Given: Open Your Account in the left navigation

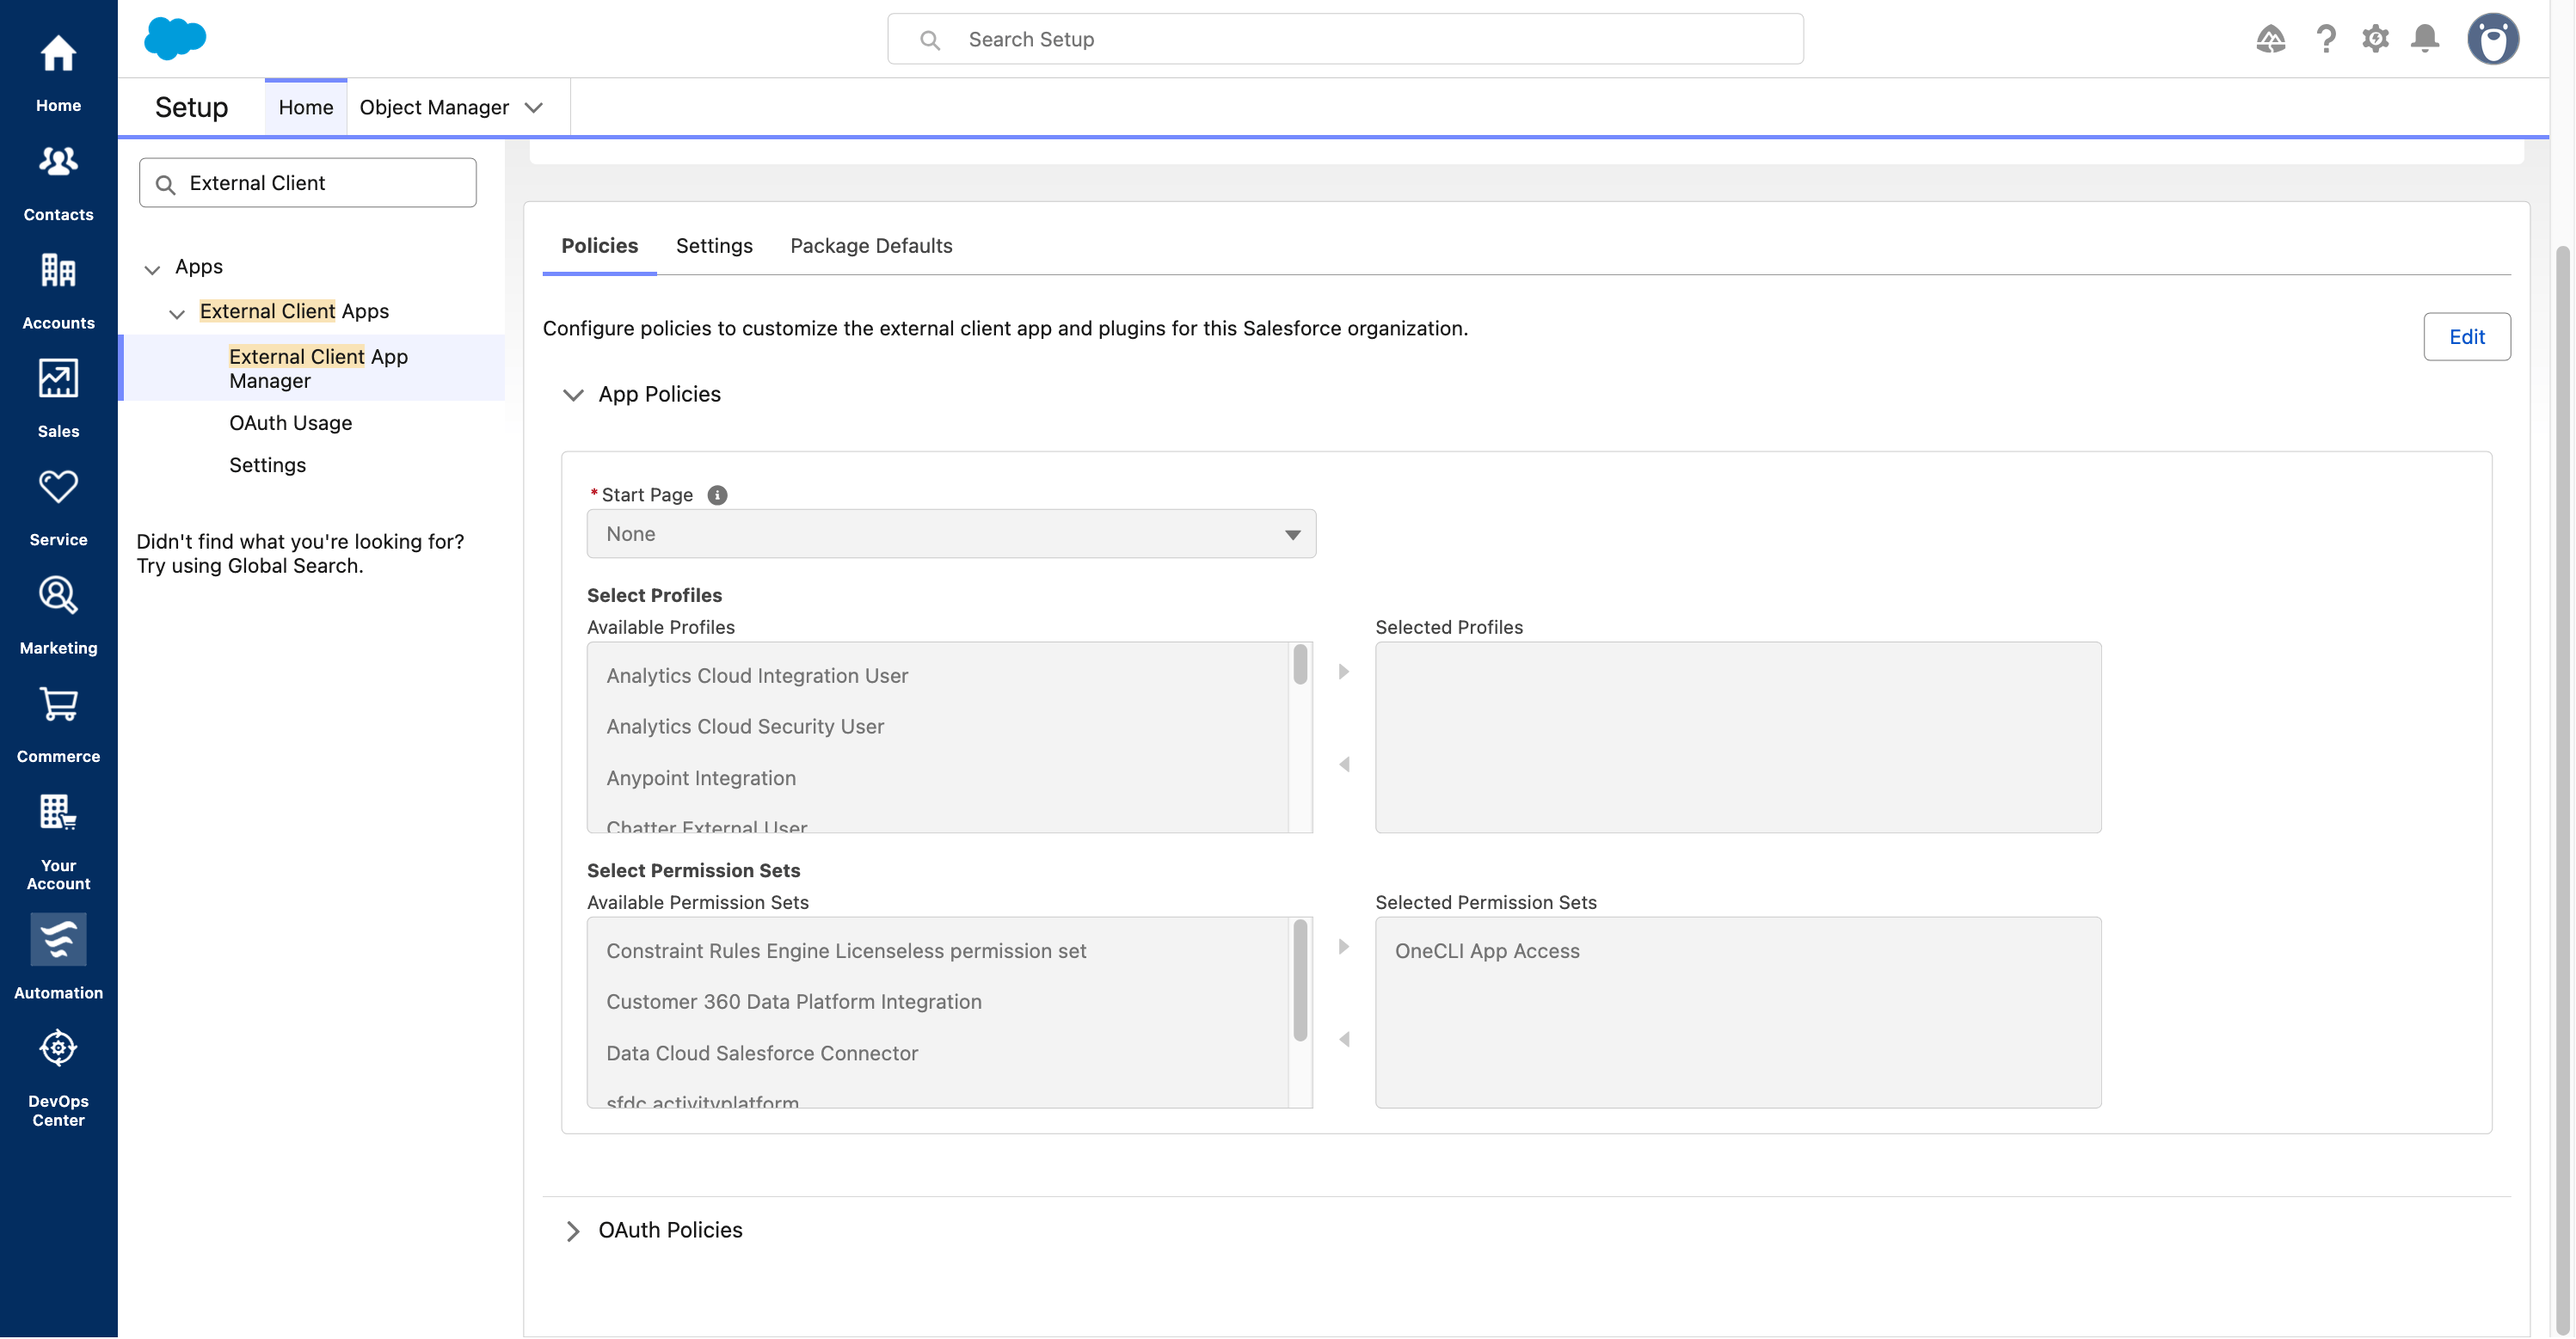Looking at the screenshot, I should click(58, 841).
